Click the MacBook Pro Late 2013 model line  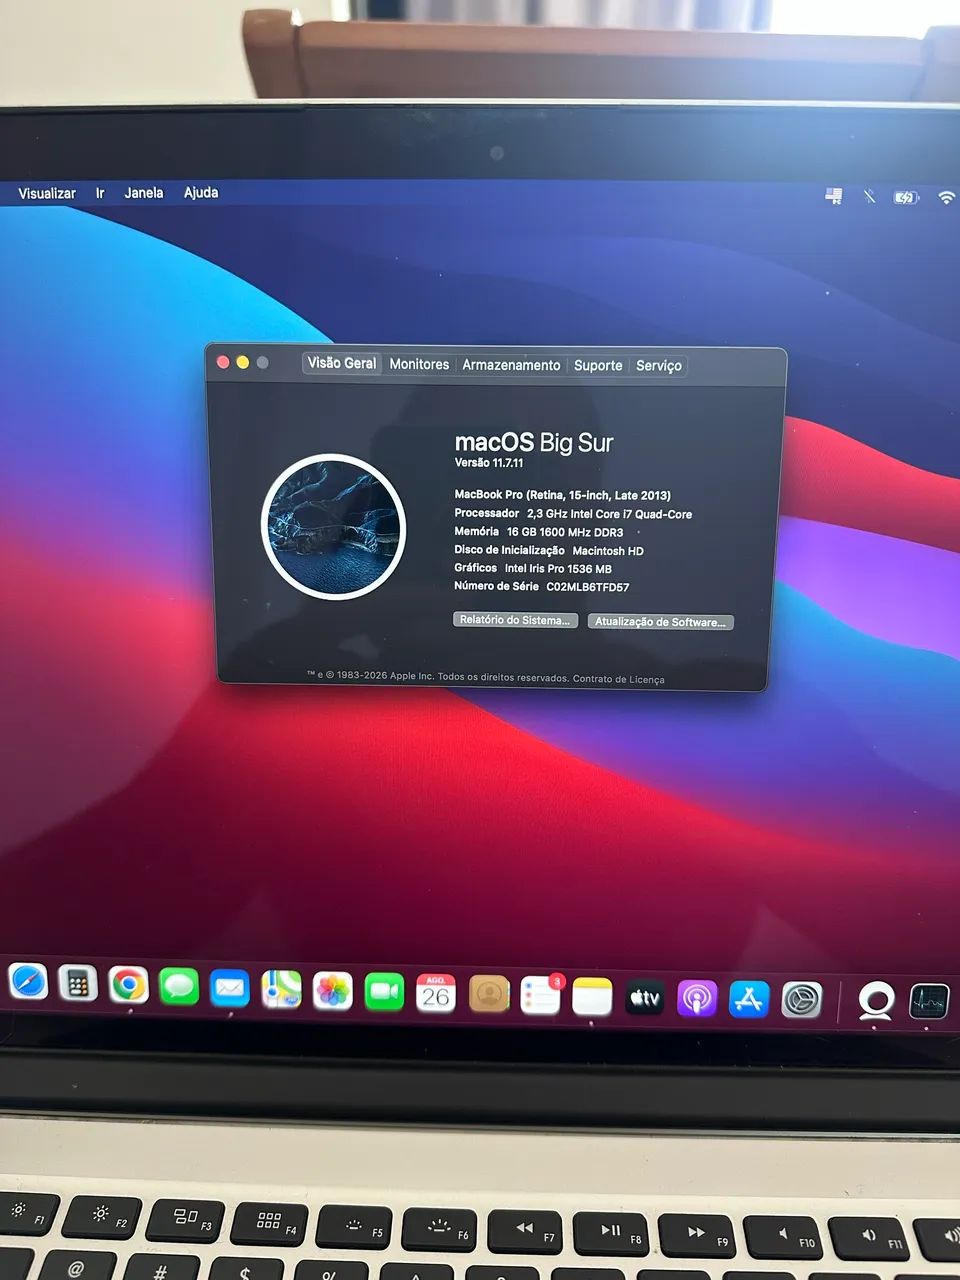point(563,495)
